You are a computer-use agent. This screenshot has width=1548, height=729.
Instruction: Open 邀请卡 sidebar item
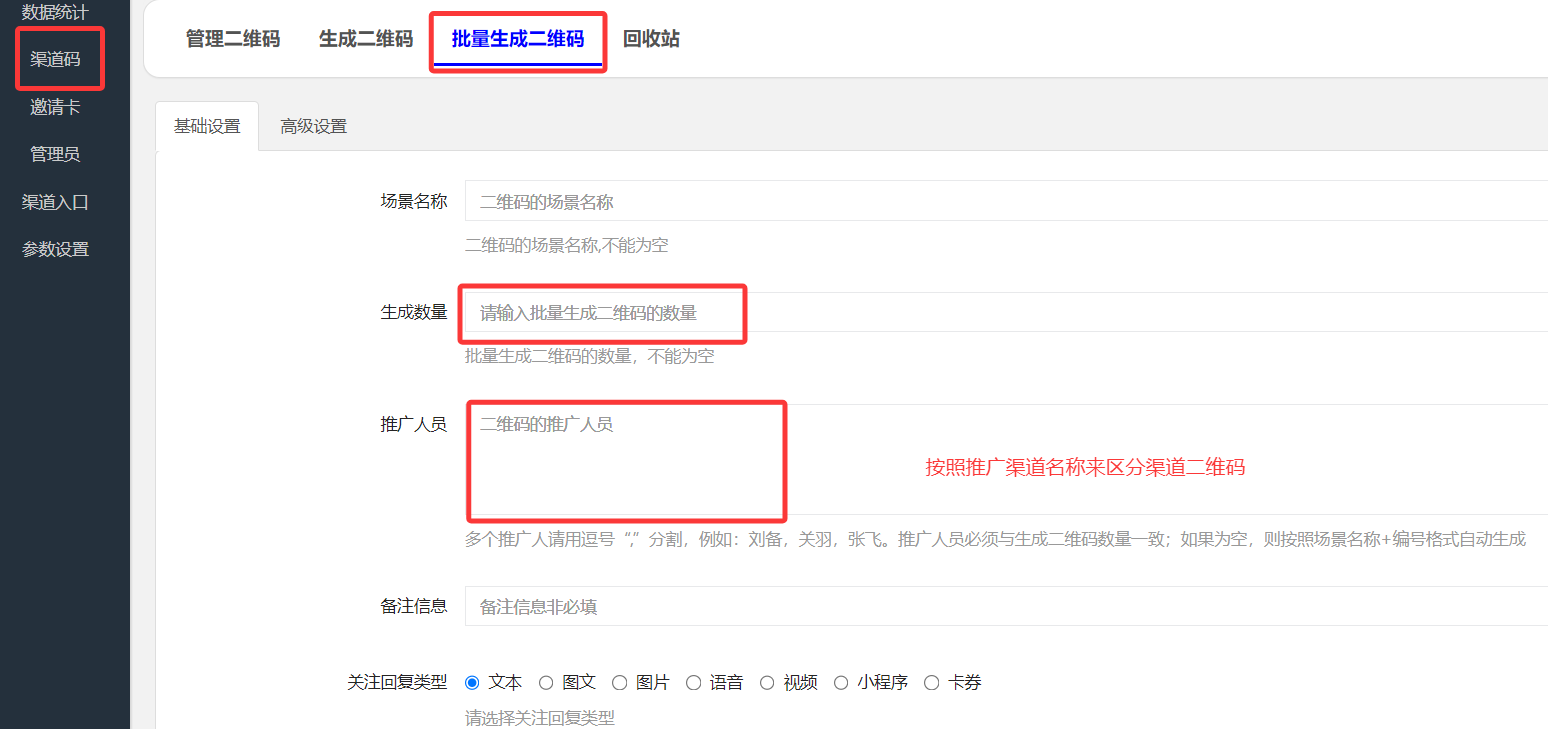[x=55, y=107]
